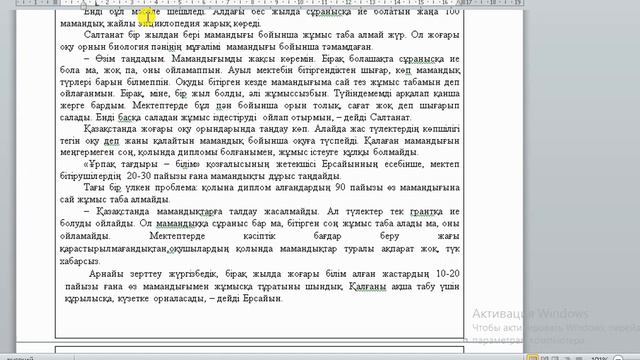The image size is (640, 360).
Task: Click the word "құрылысқа"
Action: coord(89,299)
